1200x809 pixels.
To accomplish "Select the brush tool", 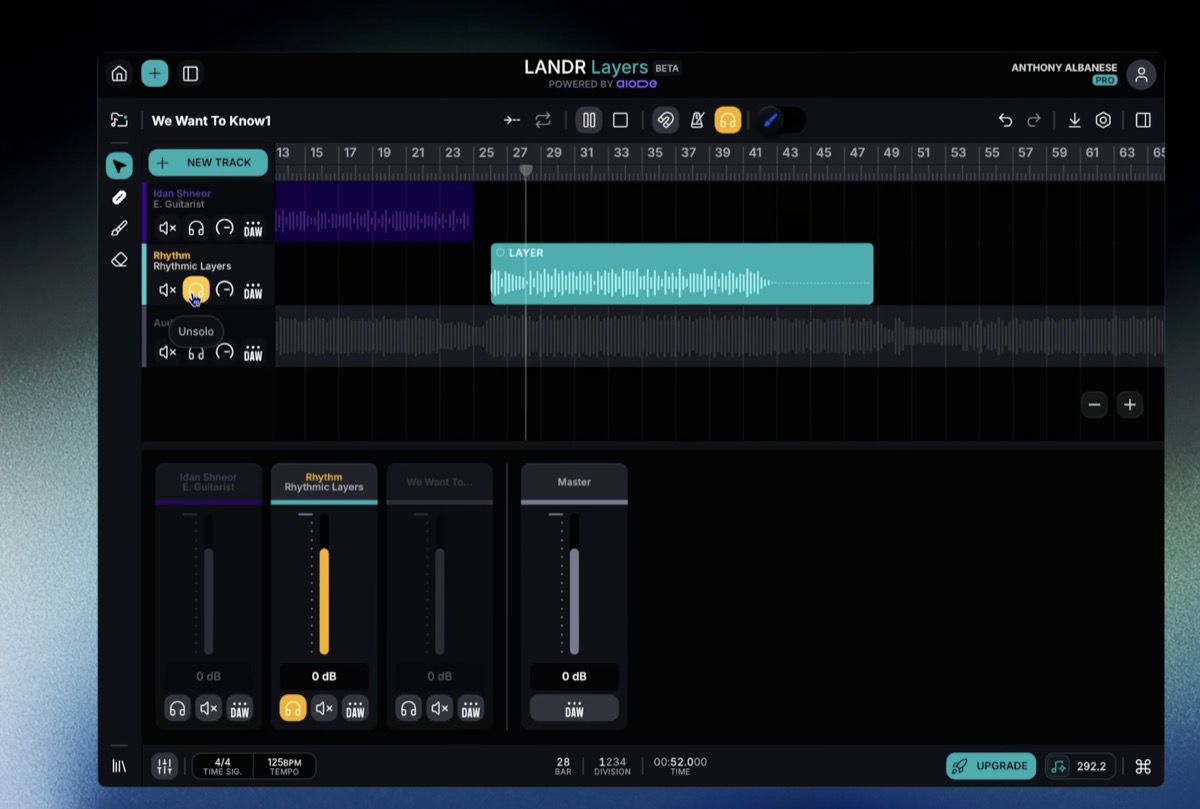I will [119, 228].
